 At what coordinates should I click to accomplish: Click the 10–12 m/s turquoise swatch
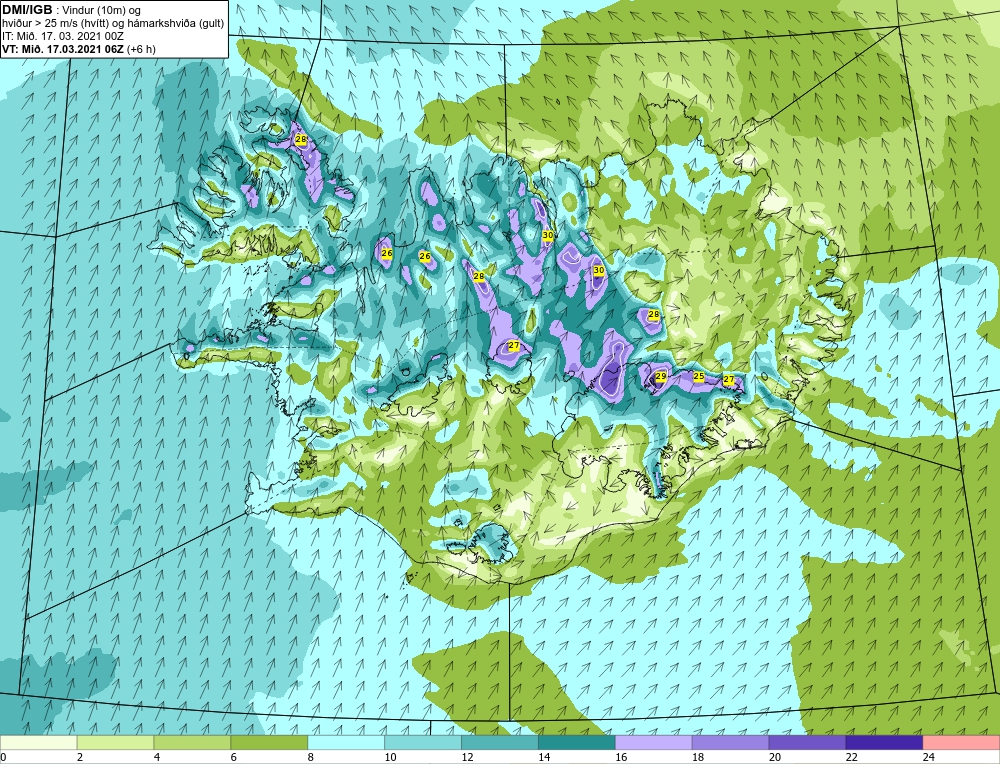pyautogui.click(x=423, y=742)
